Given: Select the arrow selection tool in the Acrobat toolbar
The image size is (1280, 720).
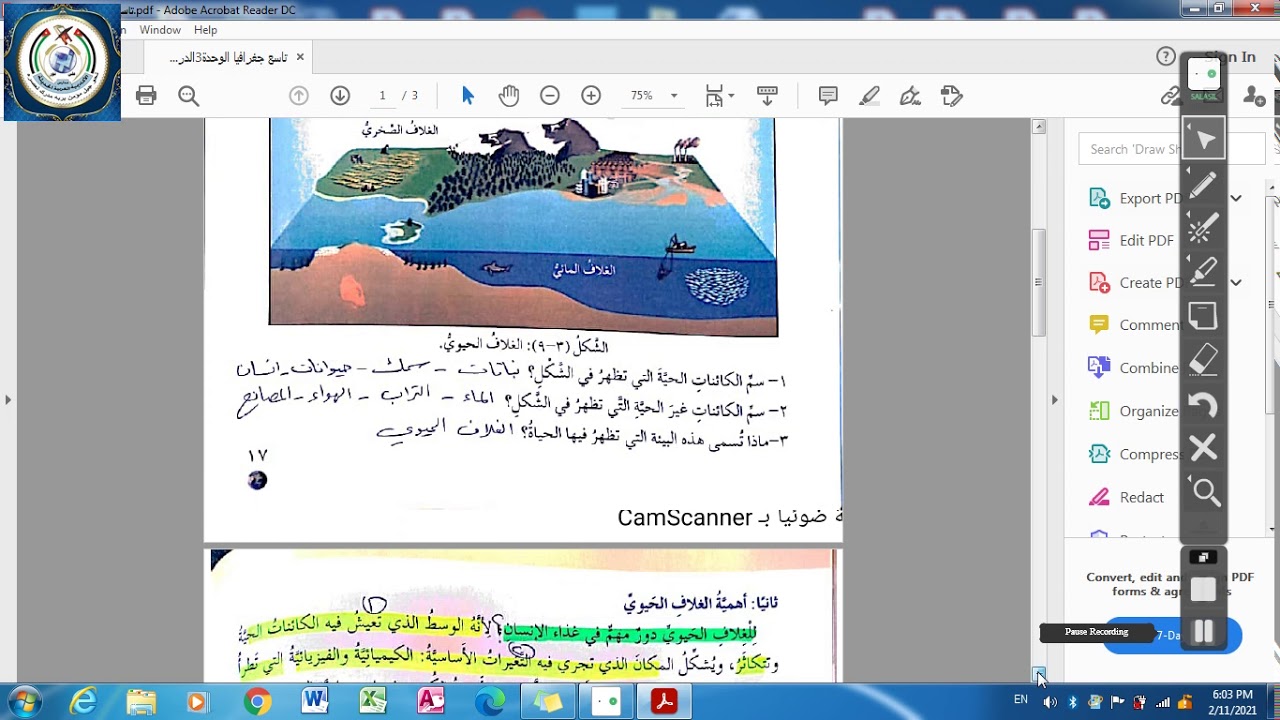Looking at the screenshot, I should pyautogui.click(x=468, y=96).
